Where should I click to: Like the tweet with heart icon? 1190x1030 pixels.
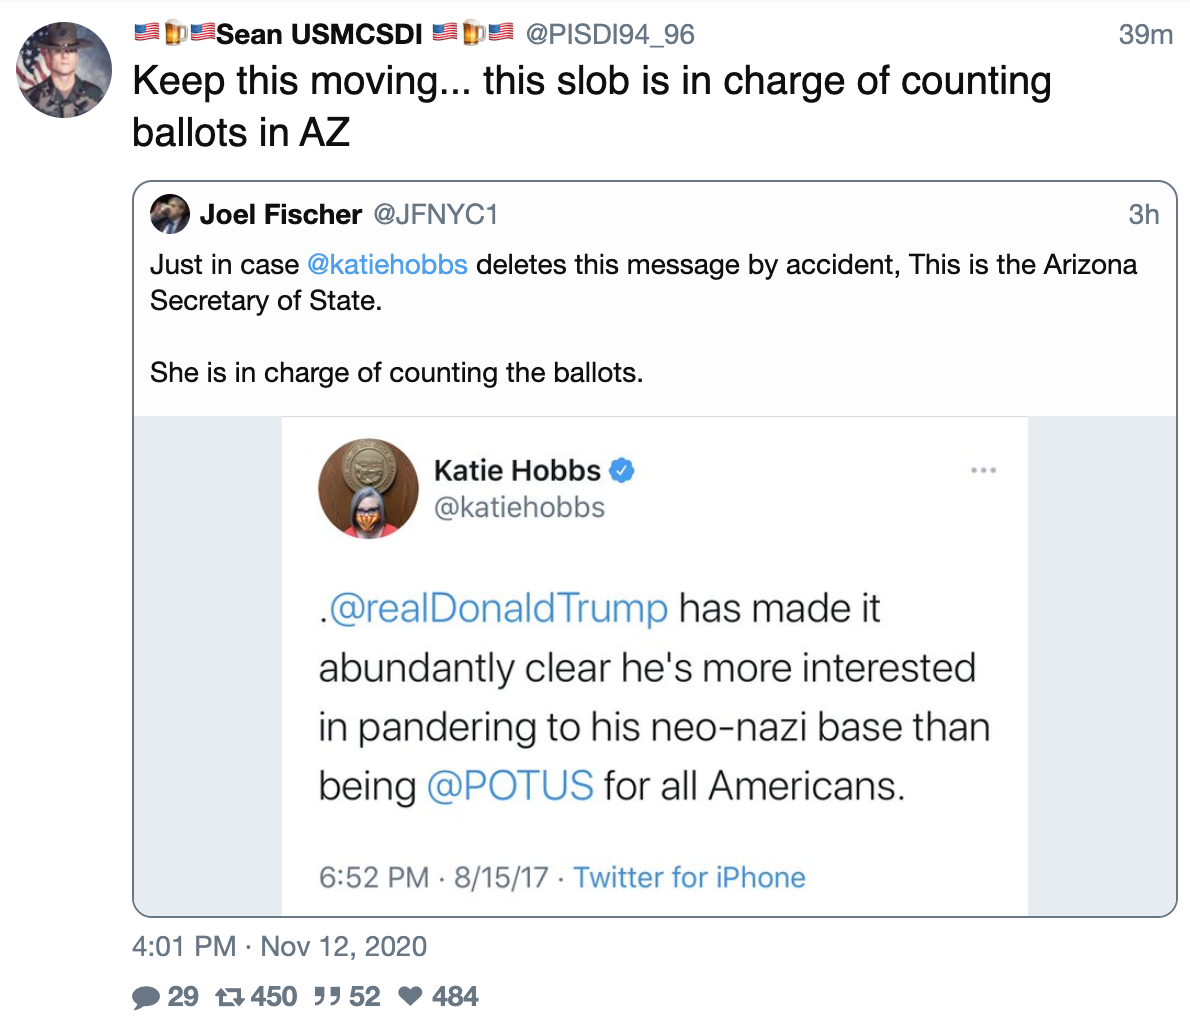pos(410,997)
